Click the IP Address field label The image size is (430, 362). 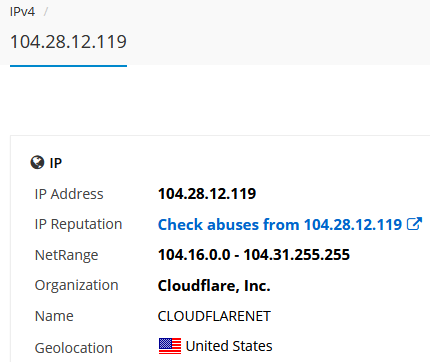69,194
